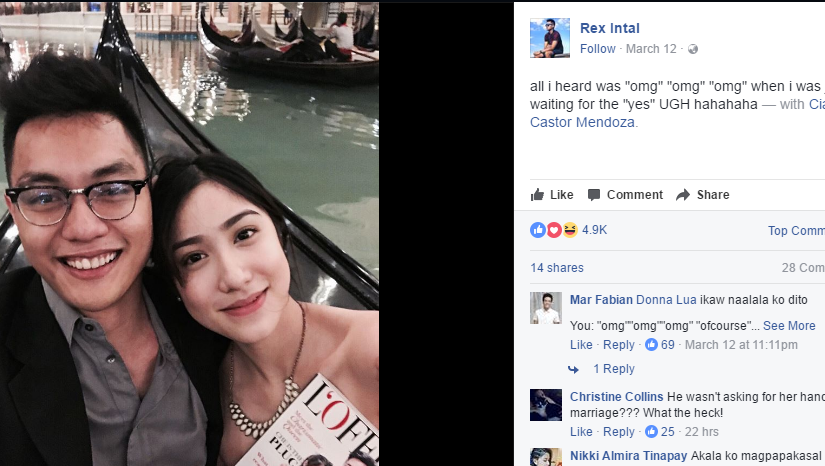Screen dimensions: 825x466
Task: Click the Like thumbs-up icon under post
Action: click(537, 195)
